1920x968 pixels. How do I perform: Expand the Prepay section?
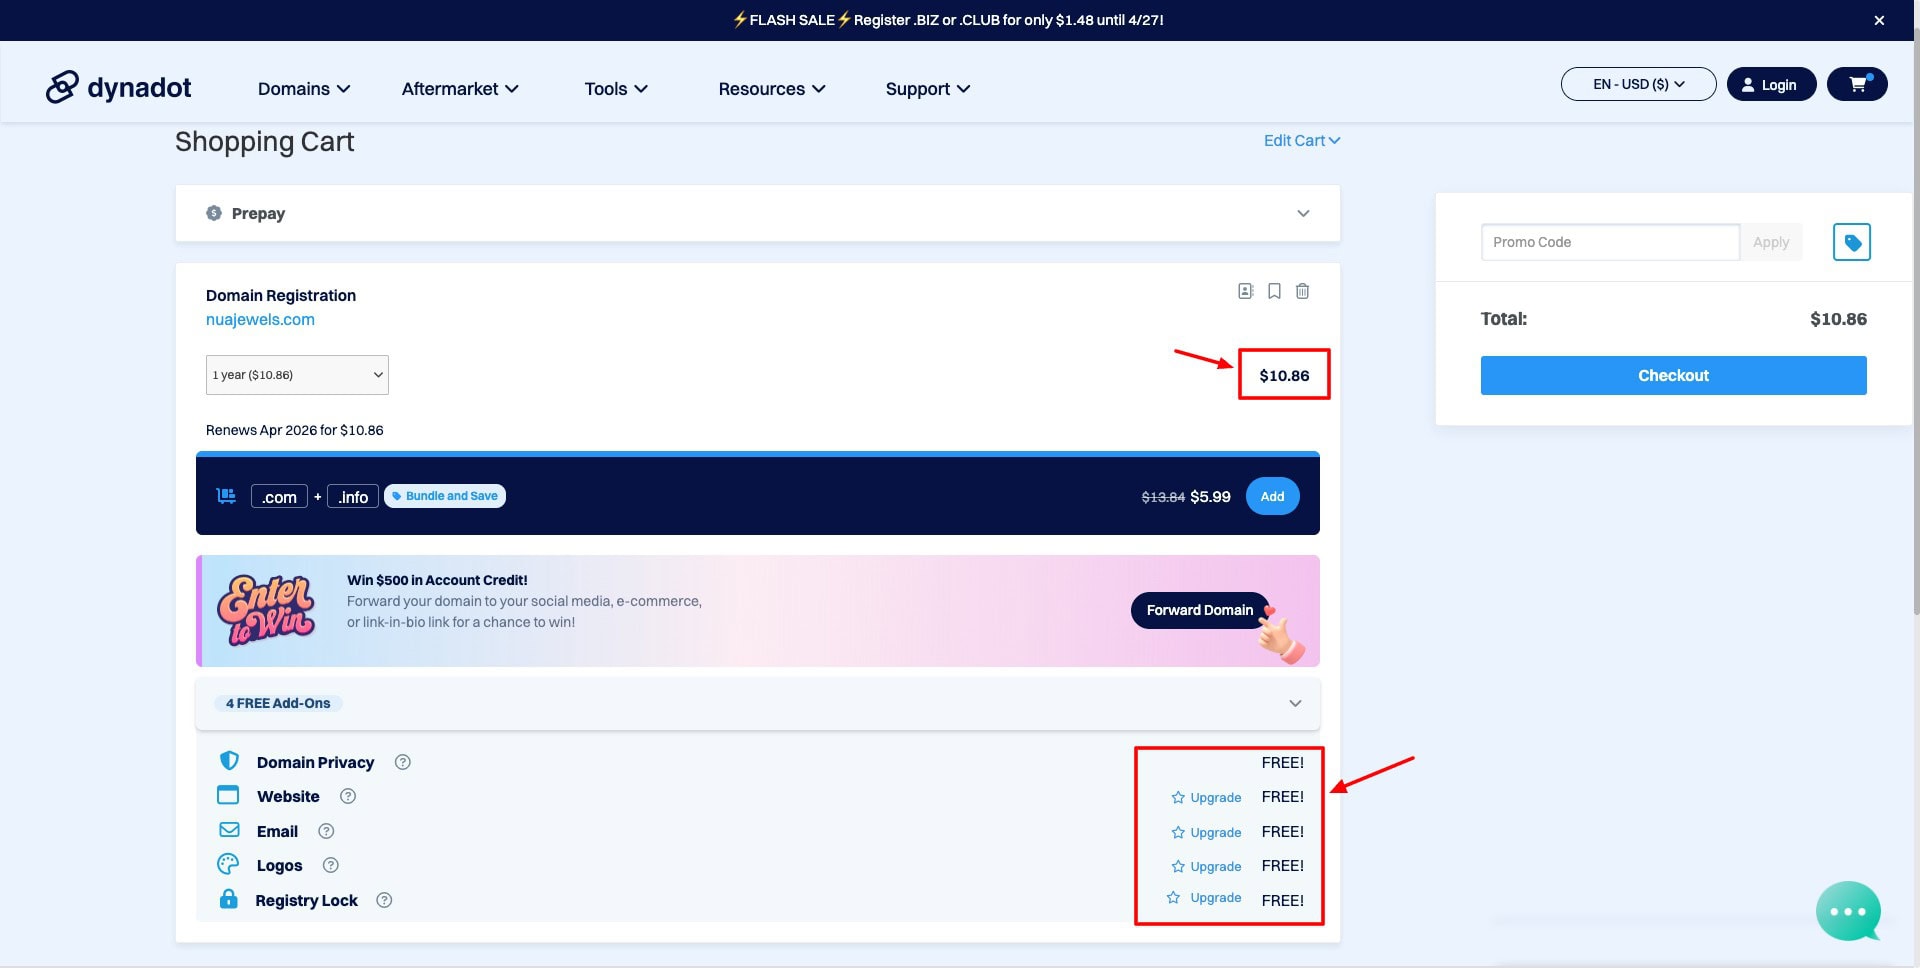(x=1302, y=213)
